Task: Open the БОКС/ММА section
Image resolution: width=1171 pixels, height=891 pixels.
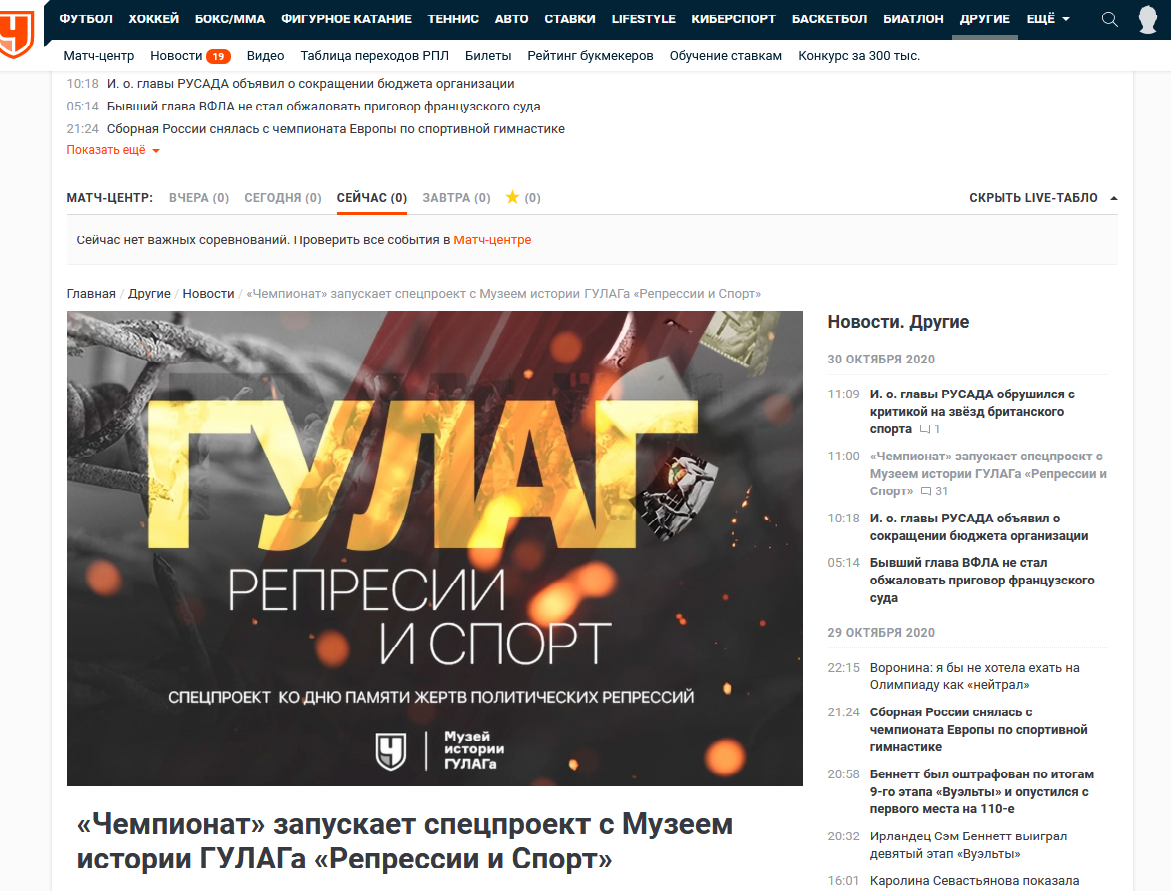Action: point(230,19)
